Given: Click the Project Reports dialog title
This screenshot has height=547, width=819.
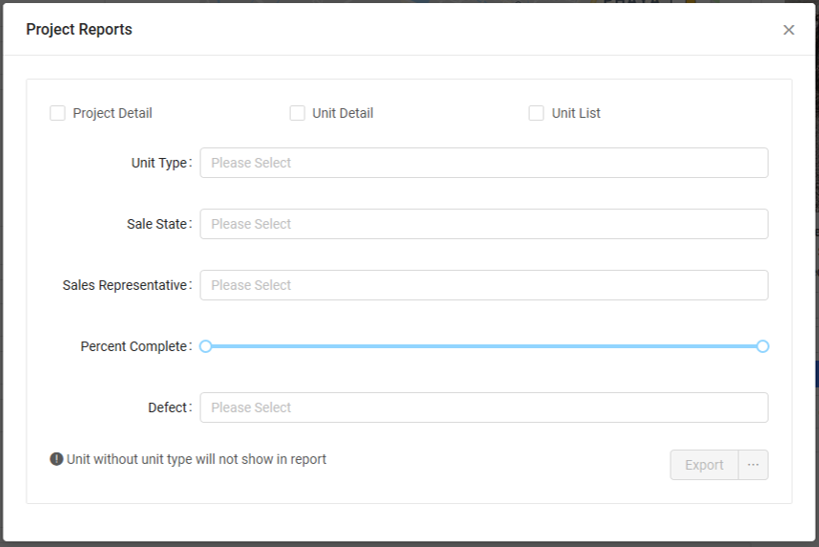Looking at the screenshot, I should [x=79, y=30].
